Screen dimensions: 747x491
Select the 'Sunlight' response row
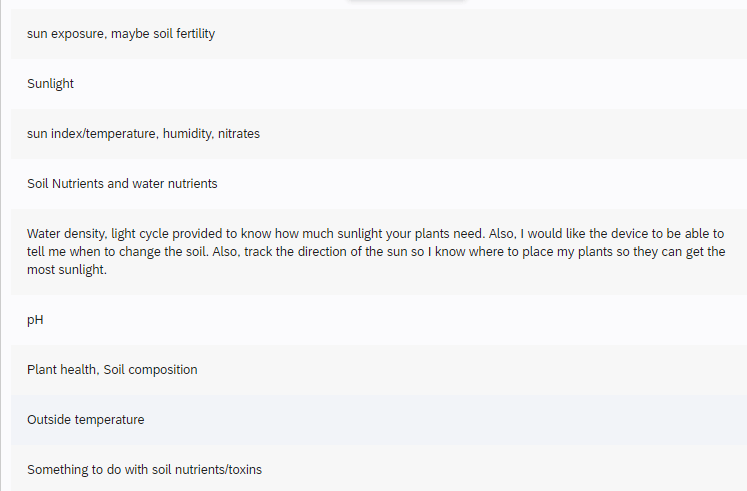click(51, 84)
